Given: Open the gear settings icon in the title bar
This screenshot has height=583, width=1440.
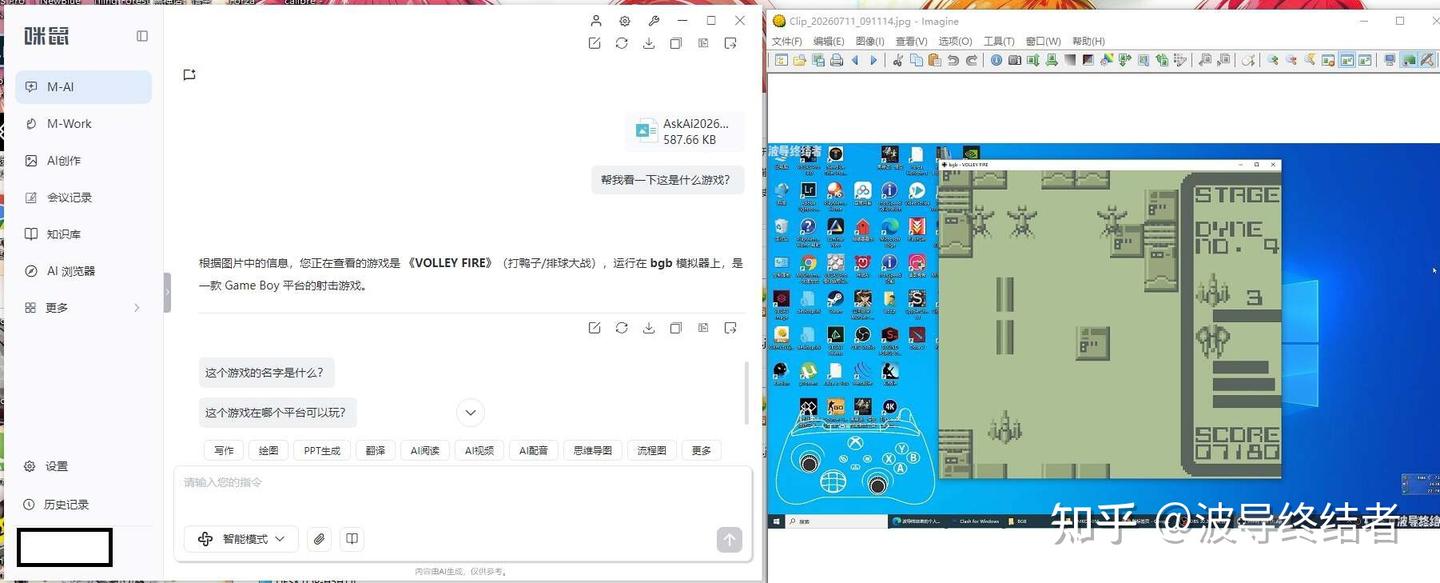Looking at the screenshot, I should click(625, 21).
